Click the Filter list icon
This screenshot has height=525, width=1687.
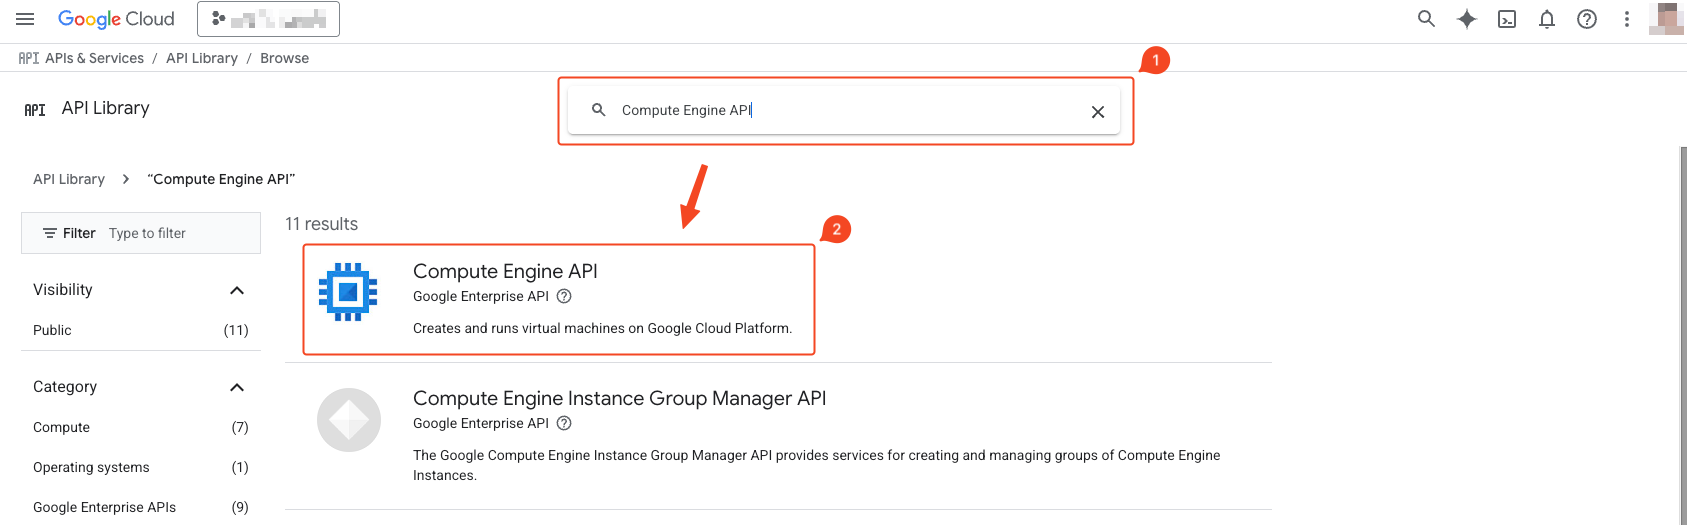49,233
